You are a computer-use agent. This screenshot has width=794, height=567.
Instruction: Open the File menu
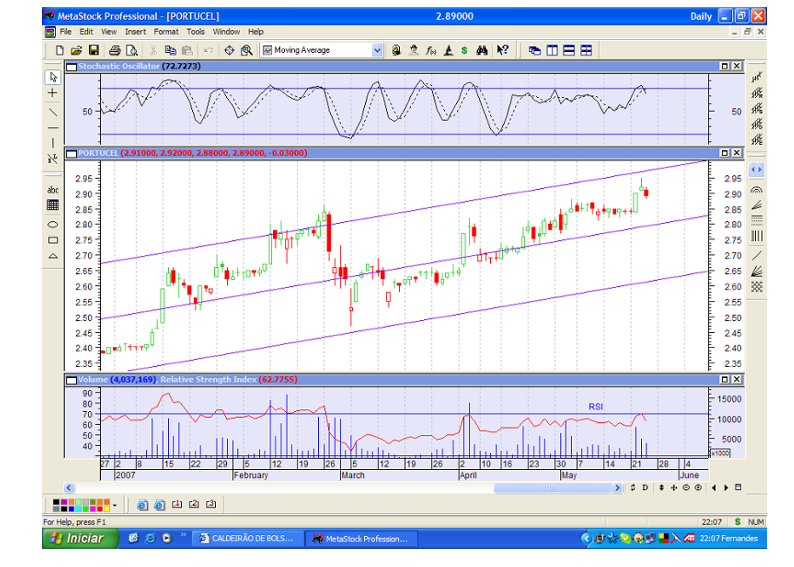pos(66,32)
